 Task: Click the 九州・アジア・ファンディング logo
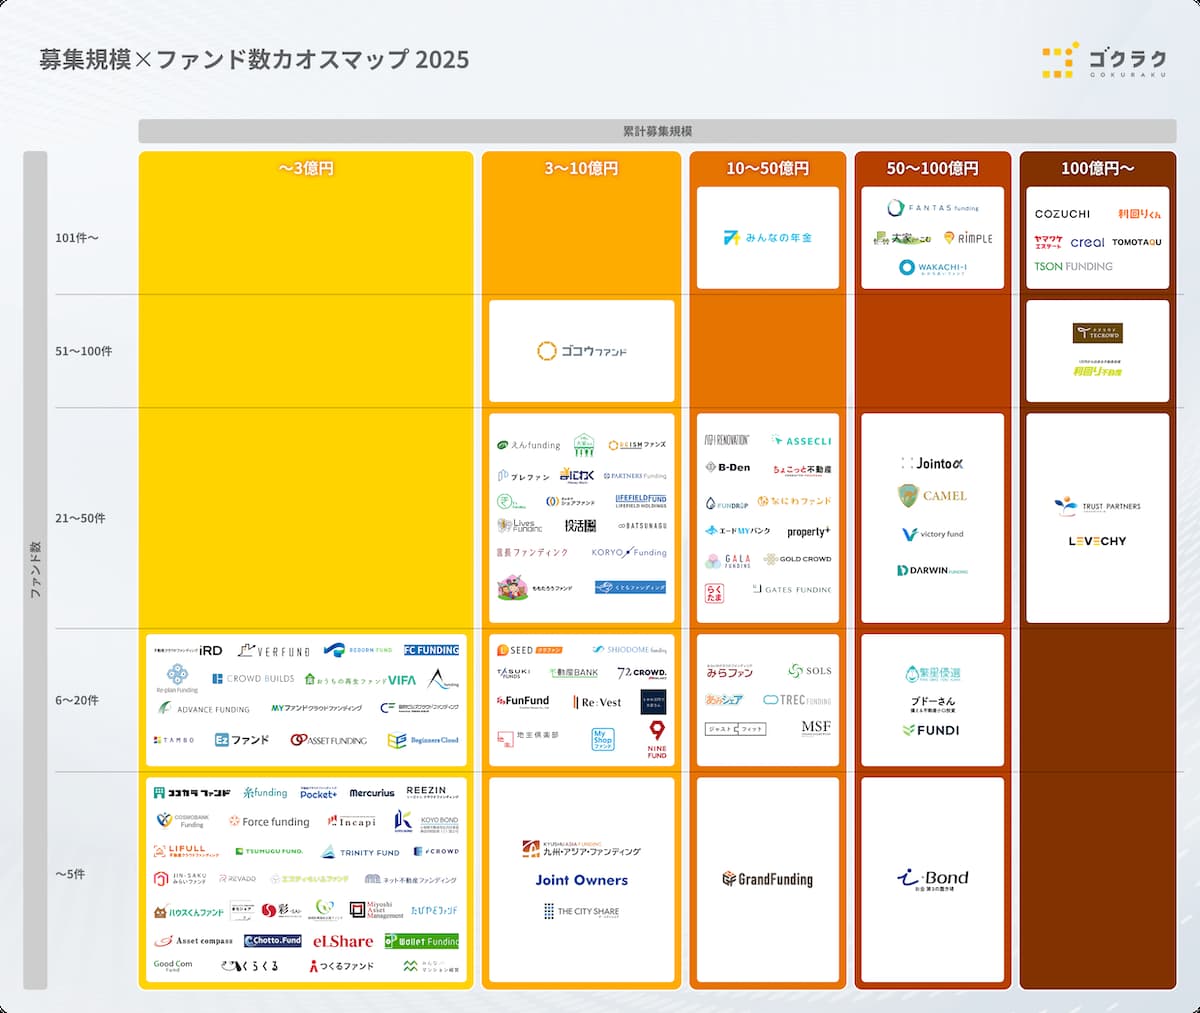(582, 849)
